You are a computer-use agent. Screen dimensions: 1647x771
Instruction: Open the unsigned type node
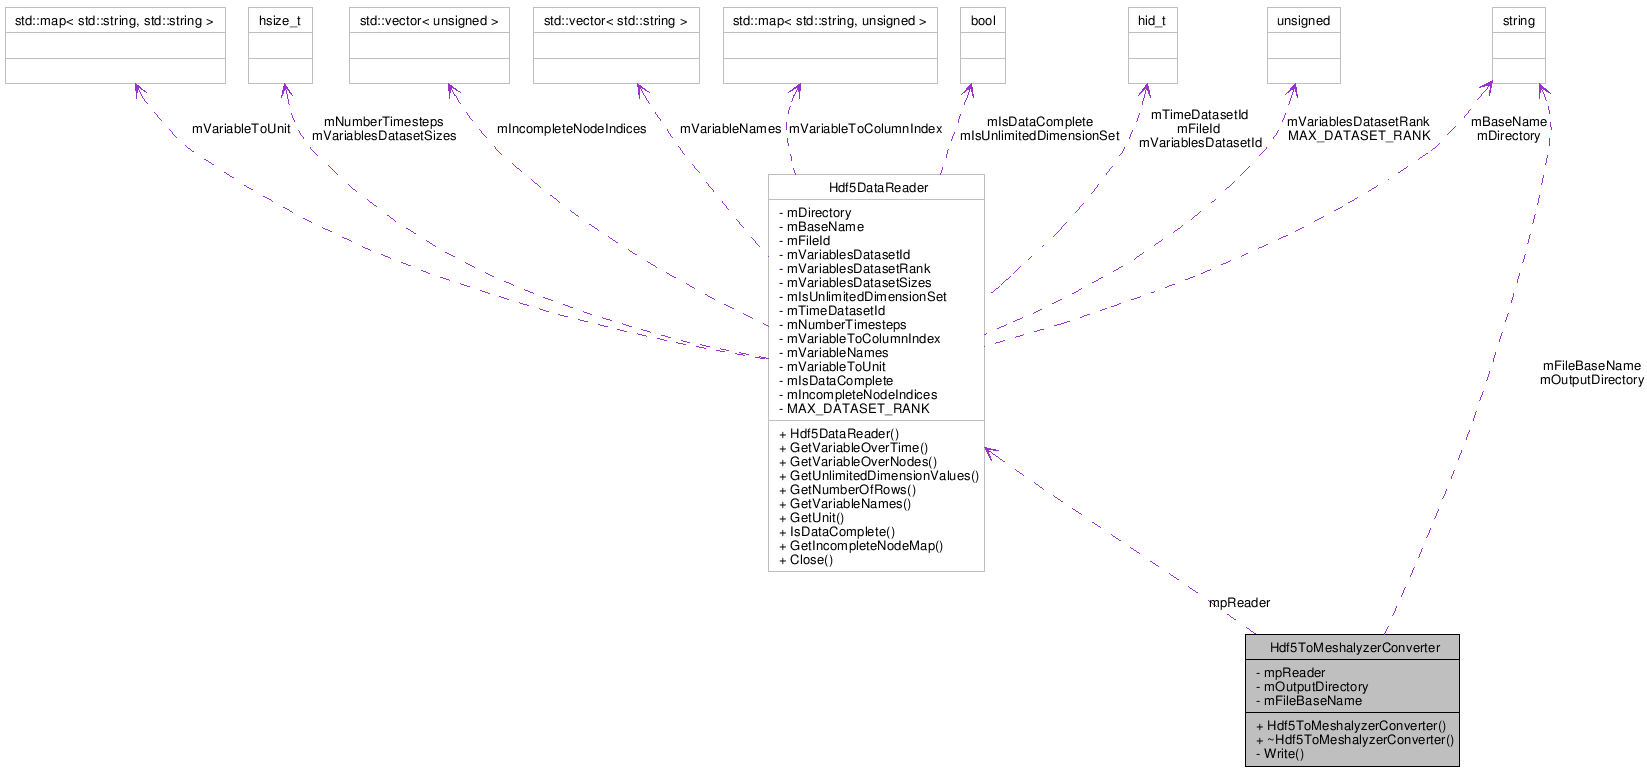point(1304,45)
